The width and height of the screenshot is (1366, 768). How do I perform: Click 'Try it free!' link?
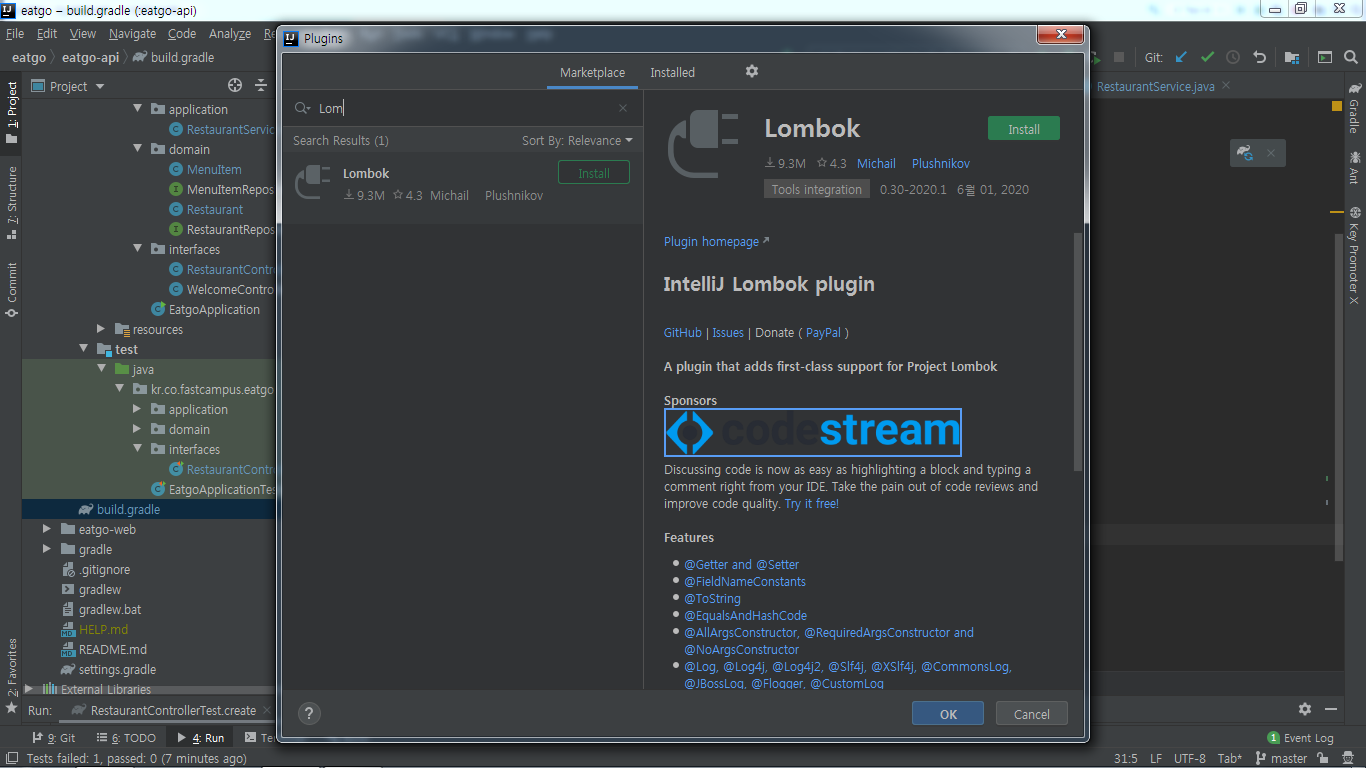click(x=812, y=503)
